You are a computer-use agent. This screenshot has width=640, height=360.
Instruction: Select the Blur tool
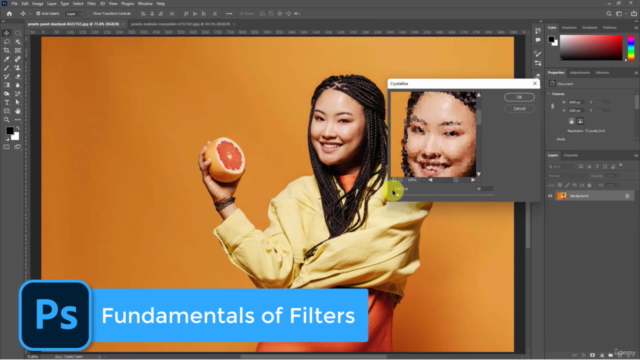coord(18,85)
